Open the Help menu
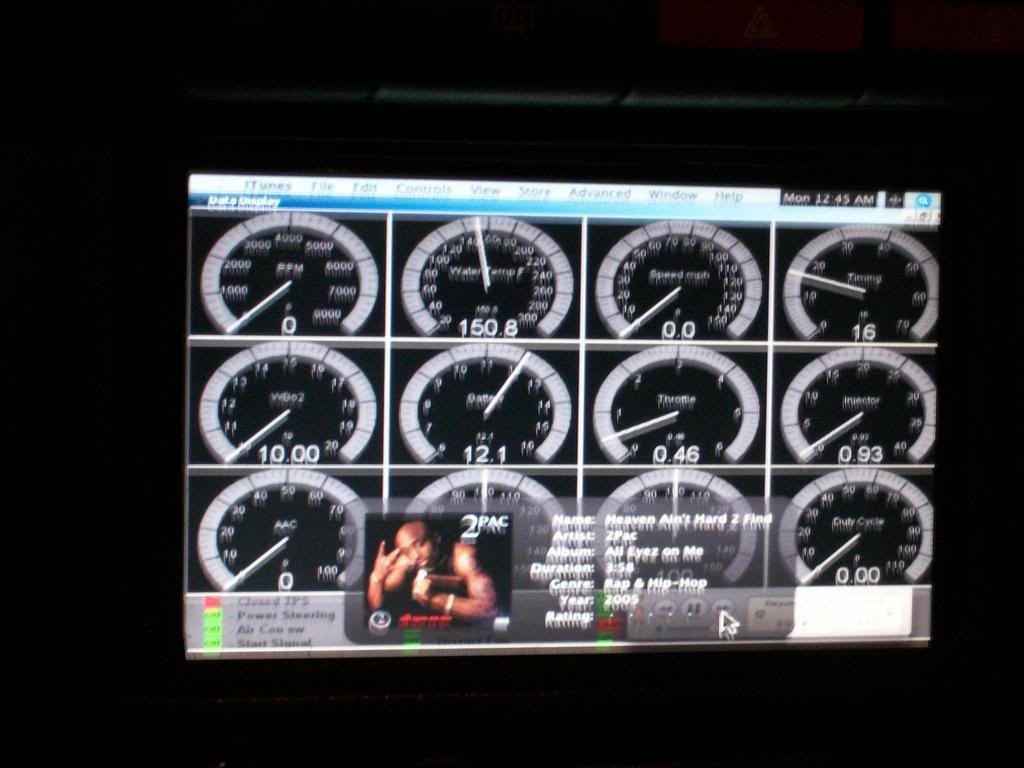 (x=728, y=196)
